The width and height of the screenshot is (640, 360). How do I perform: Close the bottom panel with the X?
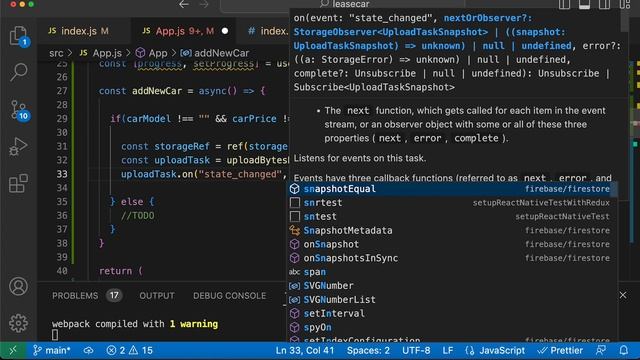click(623, 295)
